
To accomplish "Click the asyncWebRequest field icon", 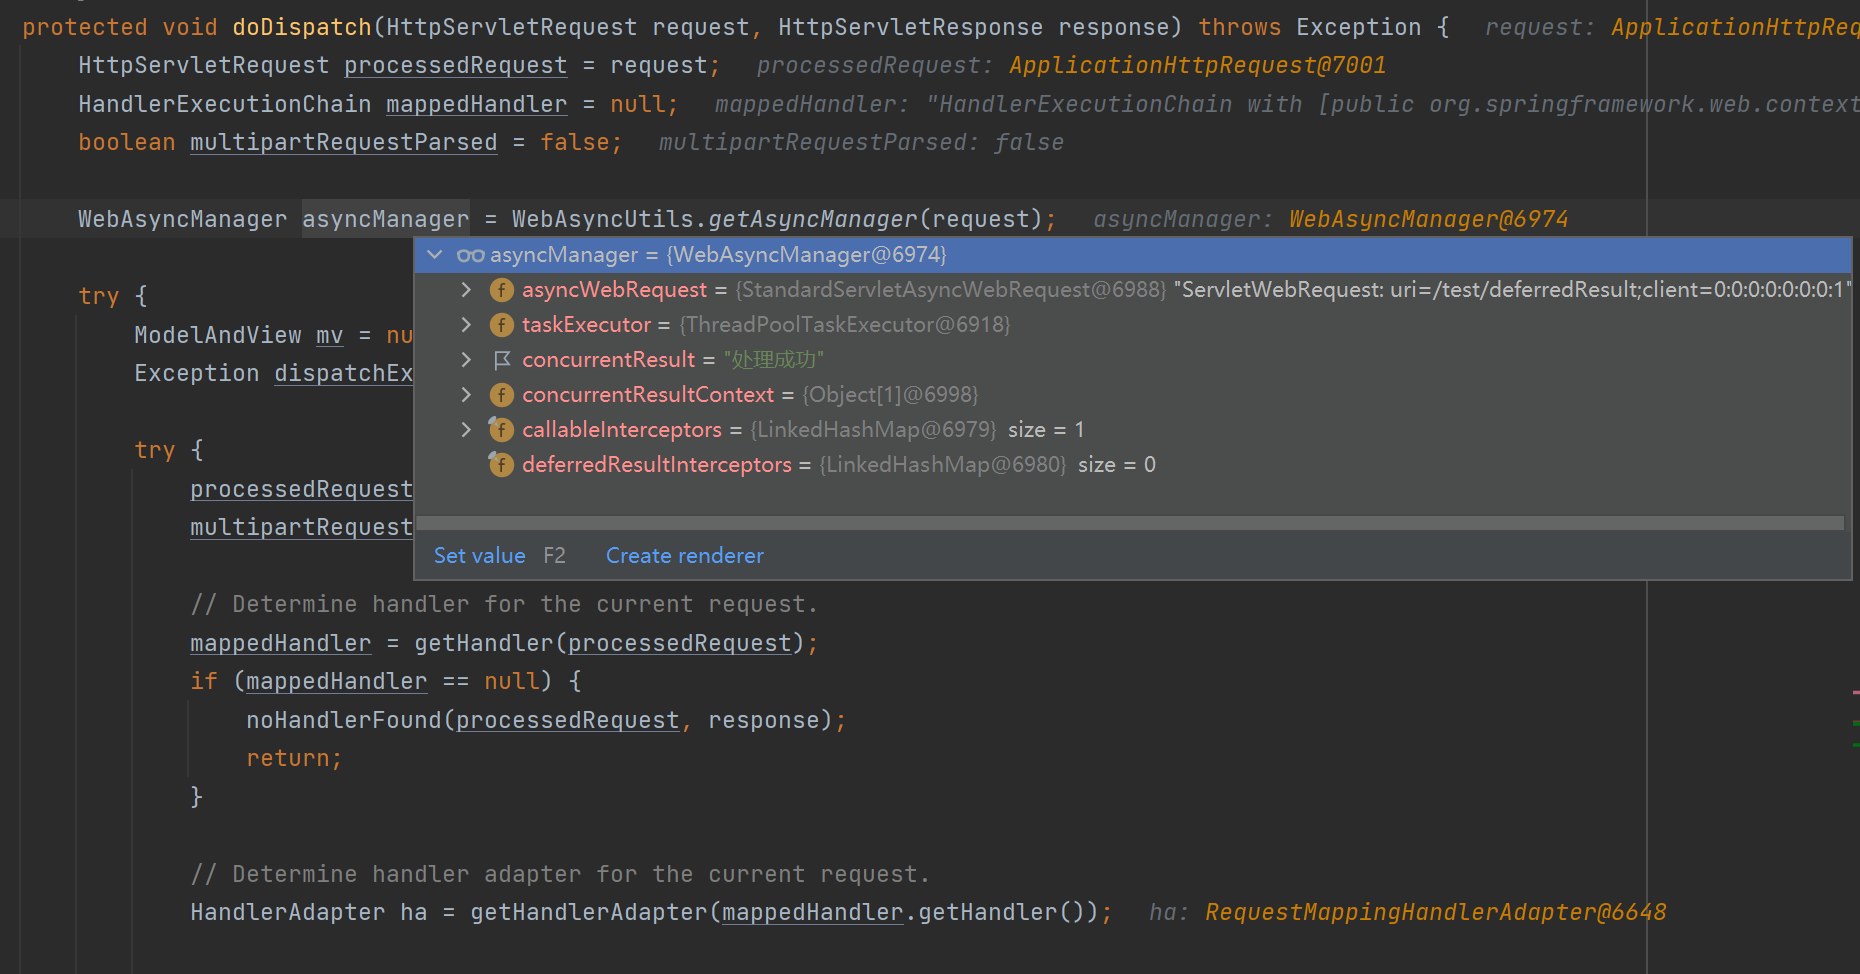I will [502, 290].
